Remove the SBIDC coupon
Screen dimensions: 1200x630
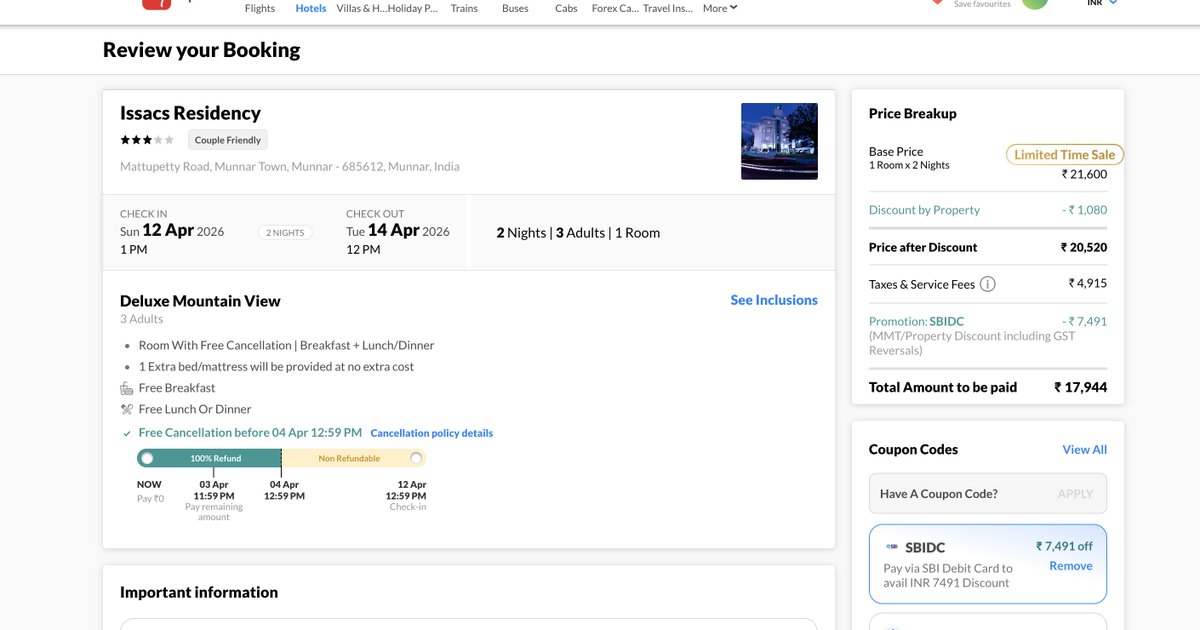click(x=1071, y=566)
